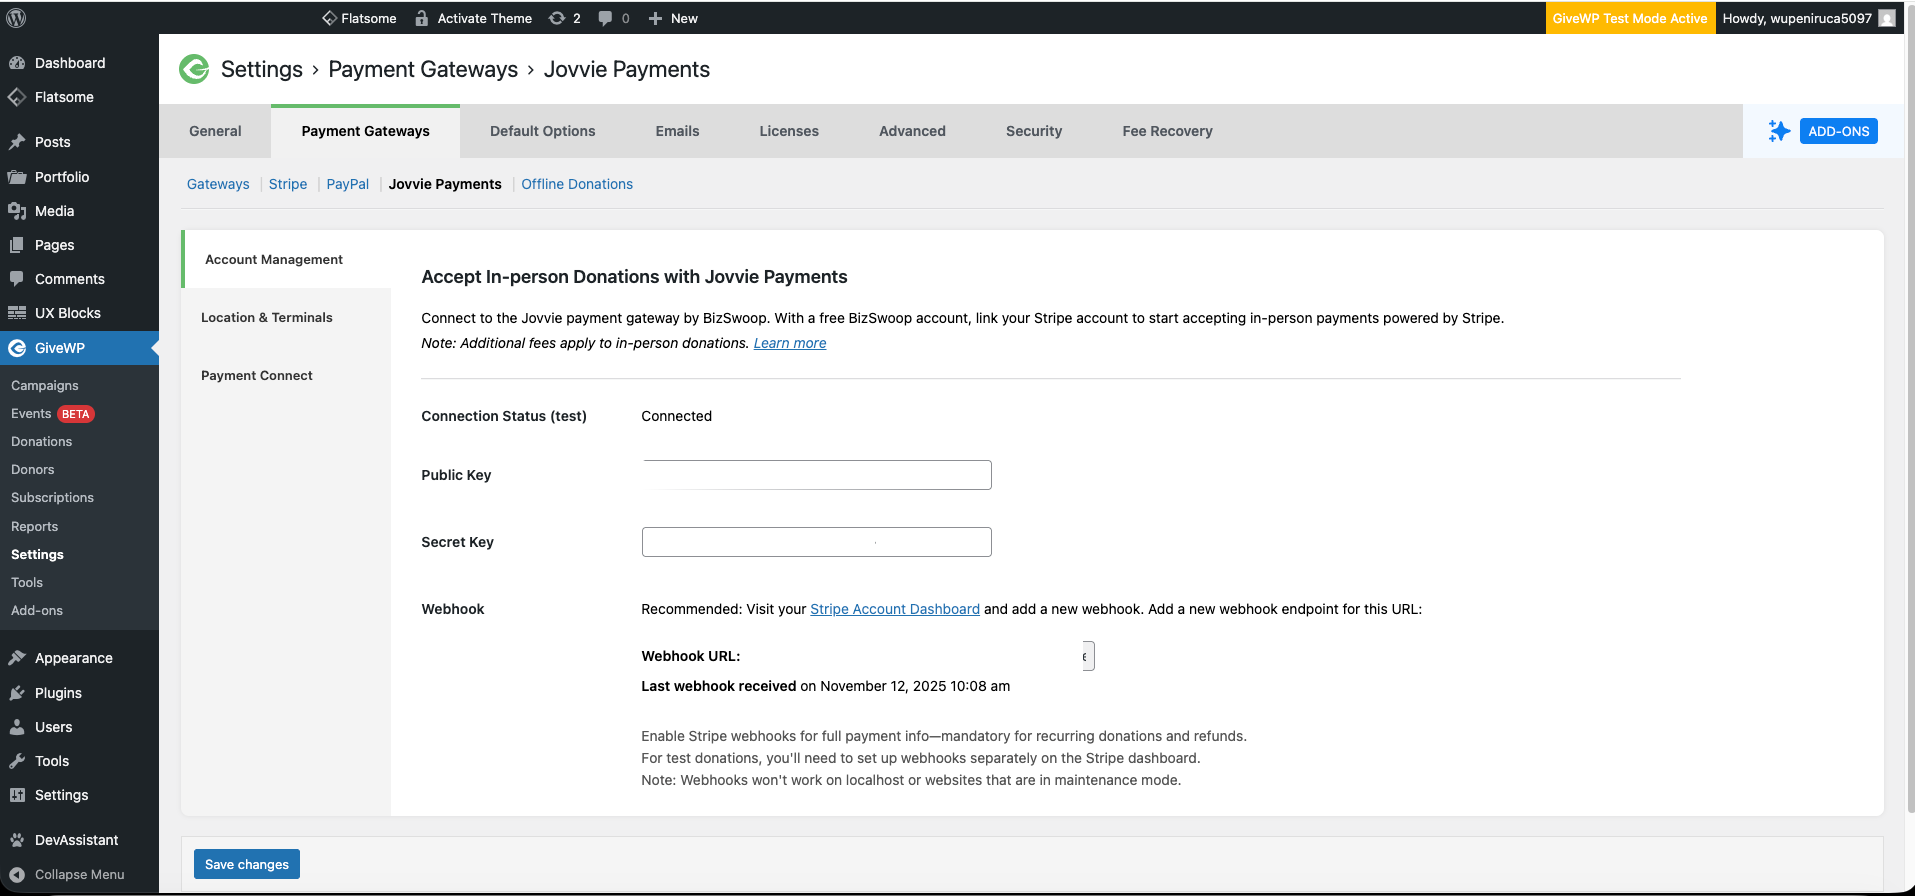Click the Learn more link
This screenshot has height=896, width=1915.
coord(789,343)
